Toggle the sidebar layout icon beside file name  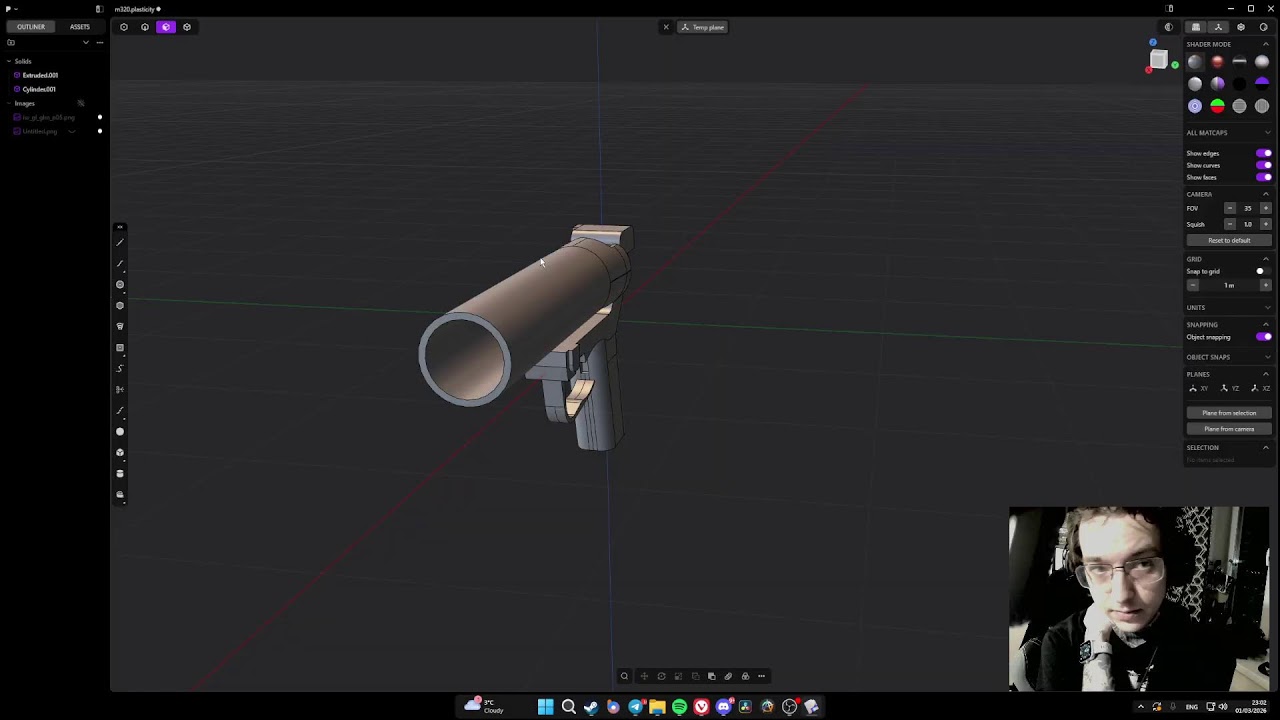point(99,9)
